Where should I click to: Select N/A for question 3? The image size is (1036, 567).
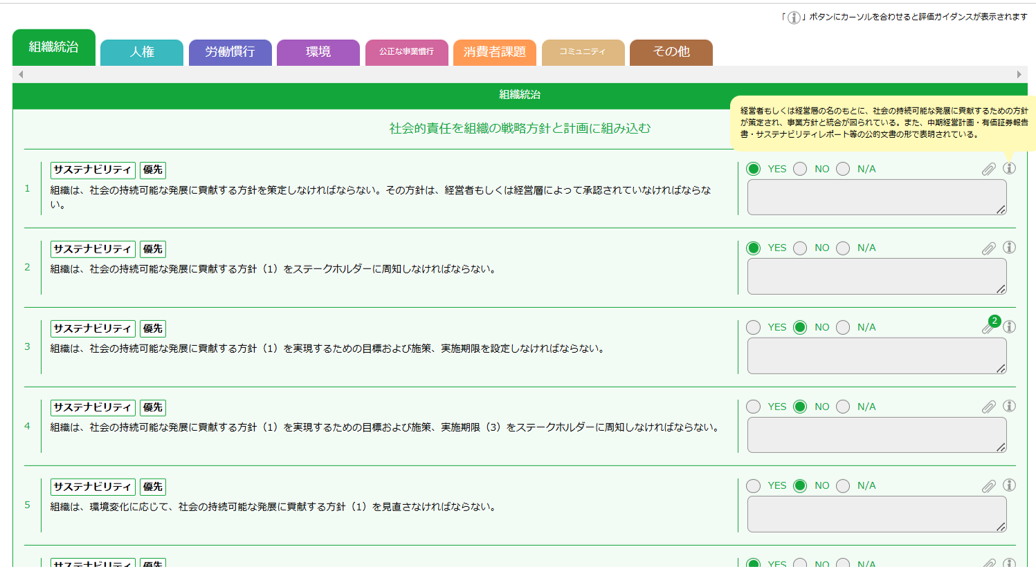tap(843, 328)
